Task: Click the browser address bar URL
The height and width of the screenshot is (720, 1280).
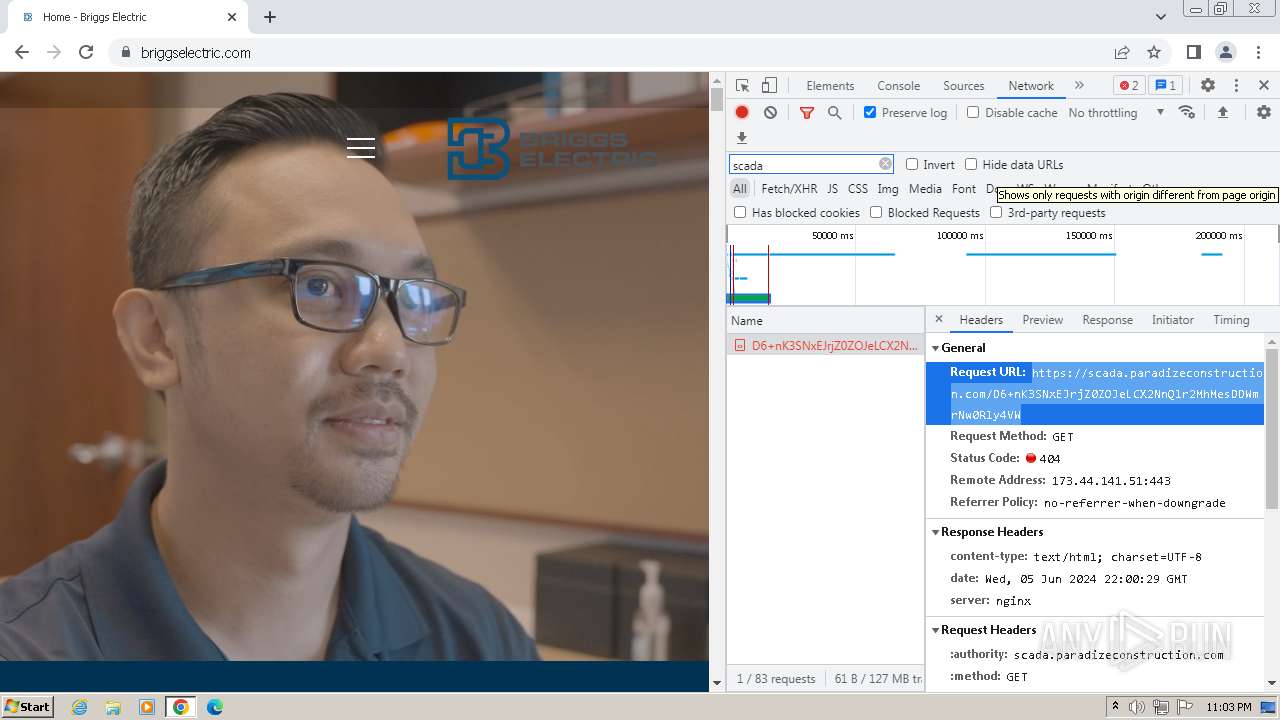Action: tap(196, 53)
